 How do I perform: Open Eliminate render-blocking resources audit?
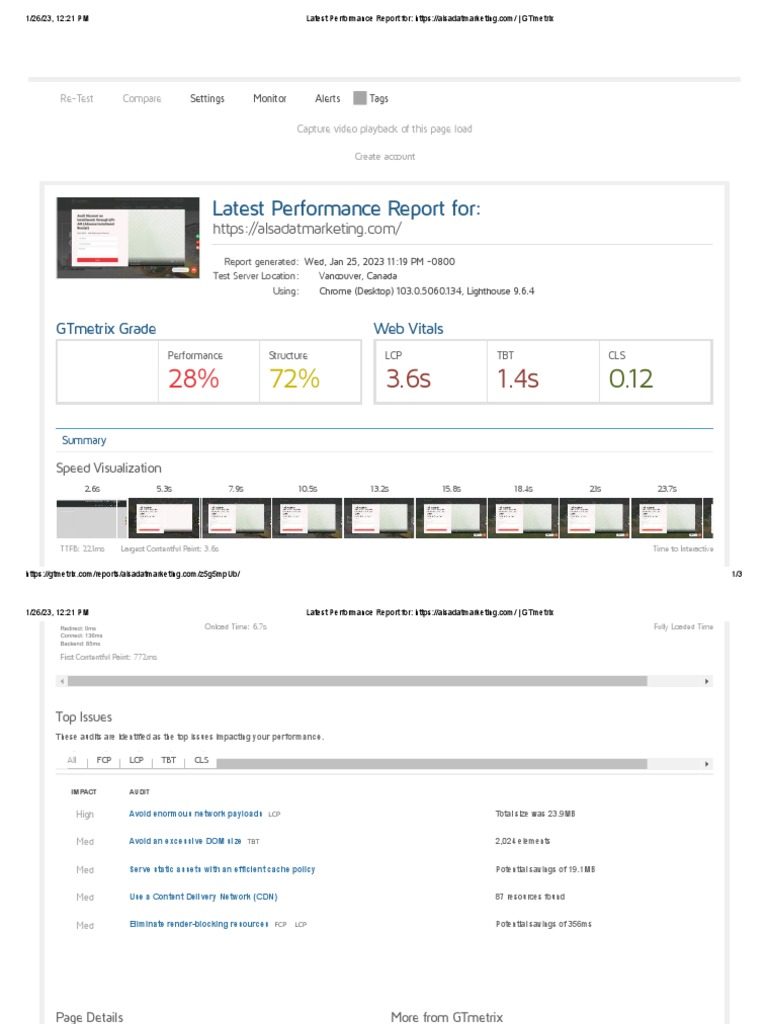[199, 924]
